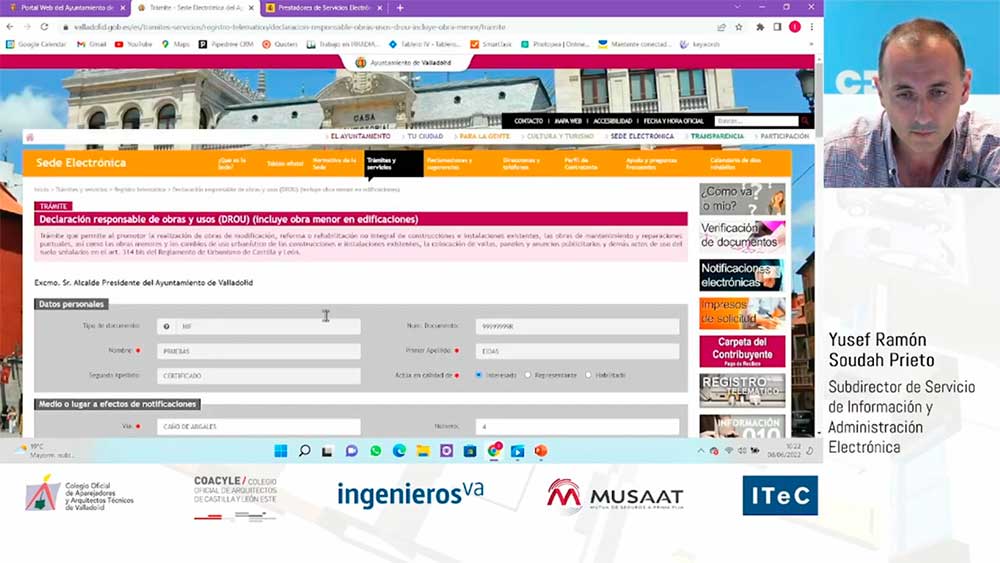Click the Nombre input field

click(x=258, y=351)
